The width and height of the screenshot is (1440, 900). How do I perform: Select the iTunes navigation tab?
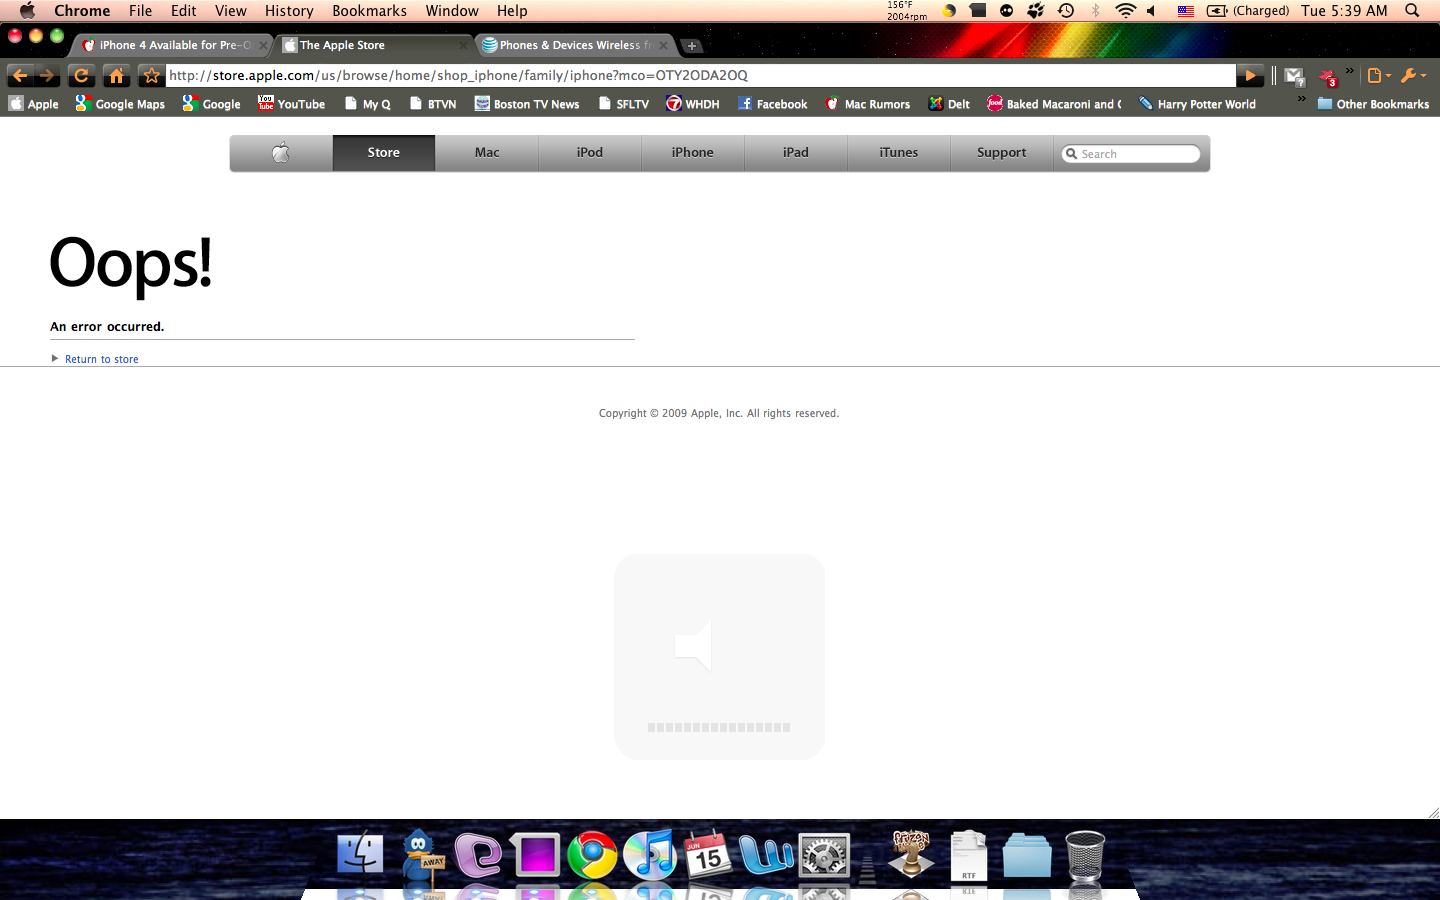pyautogui.click(x=899, y=153)
